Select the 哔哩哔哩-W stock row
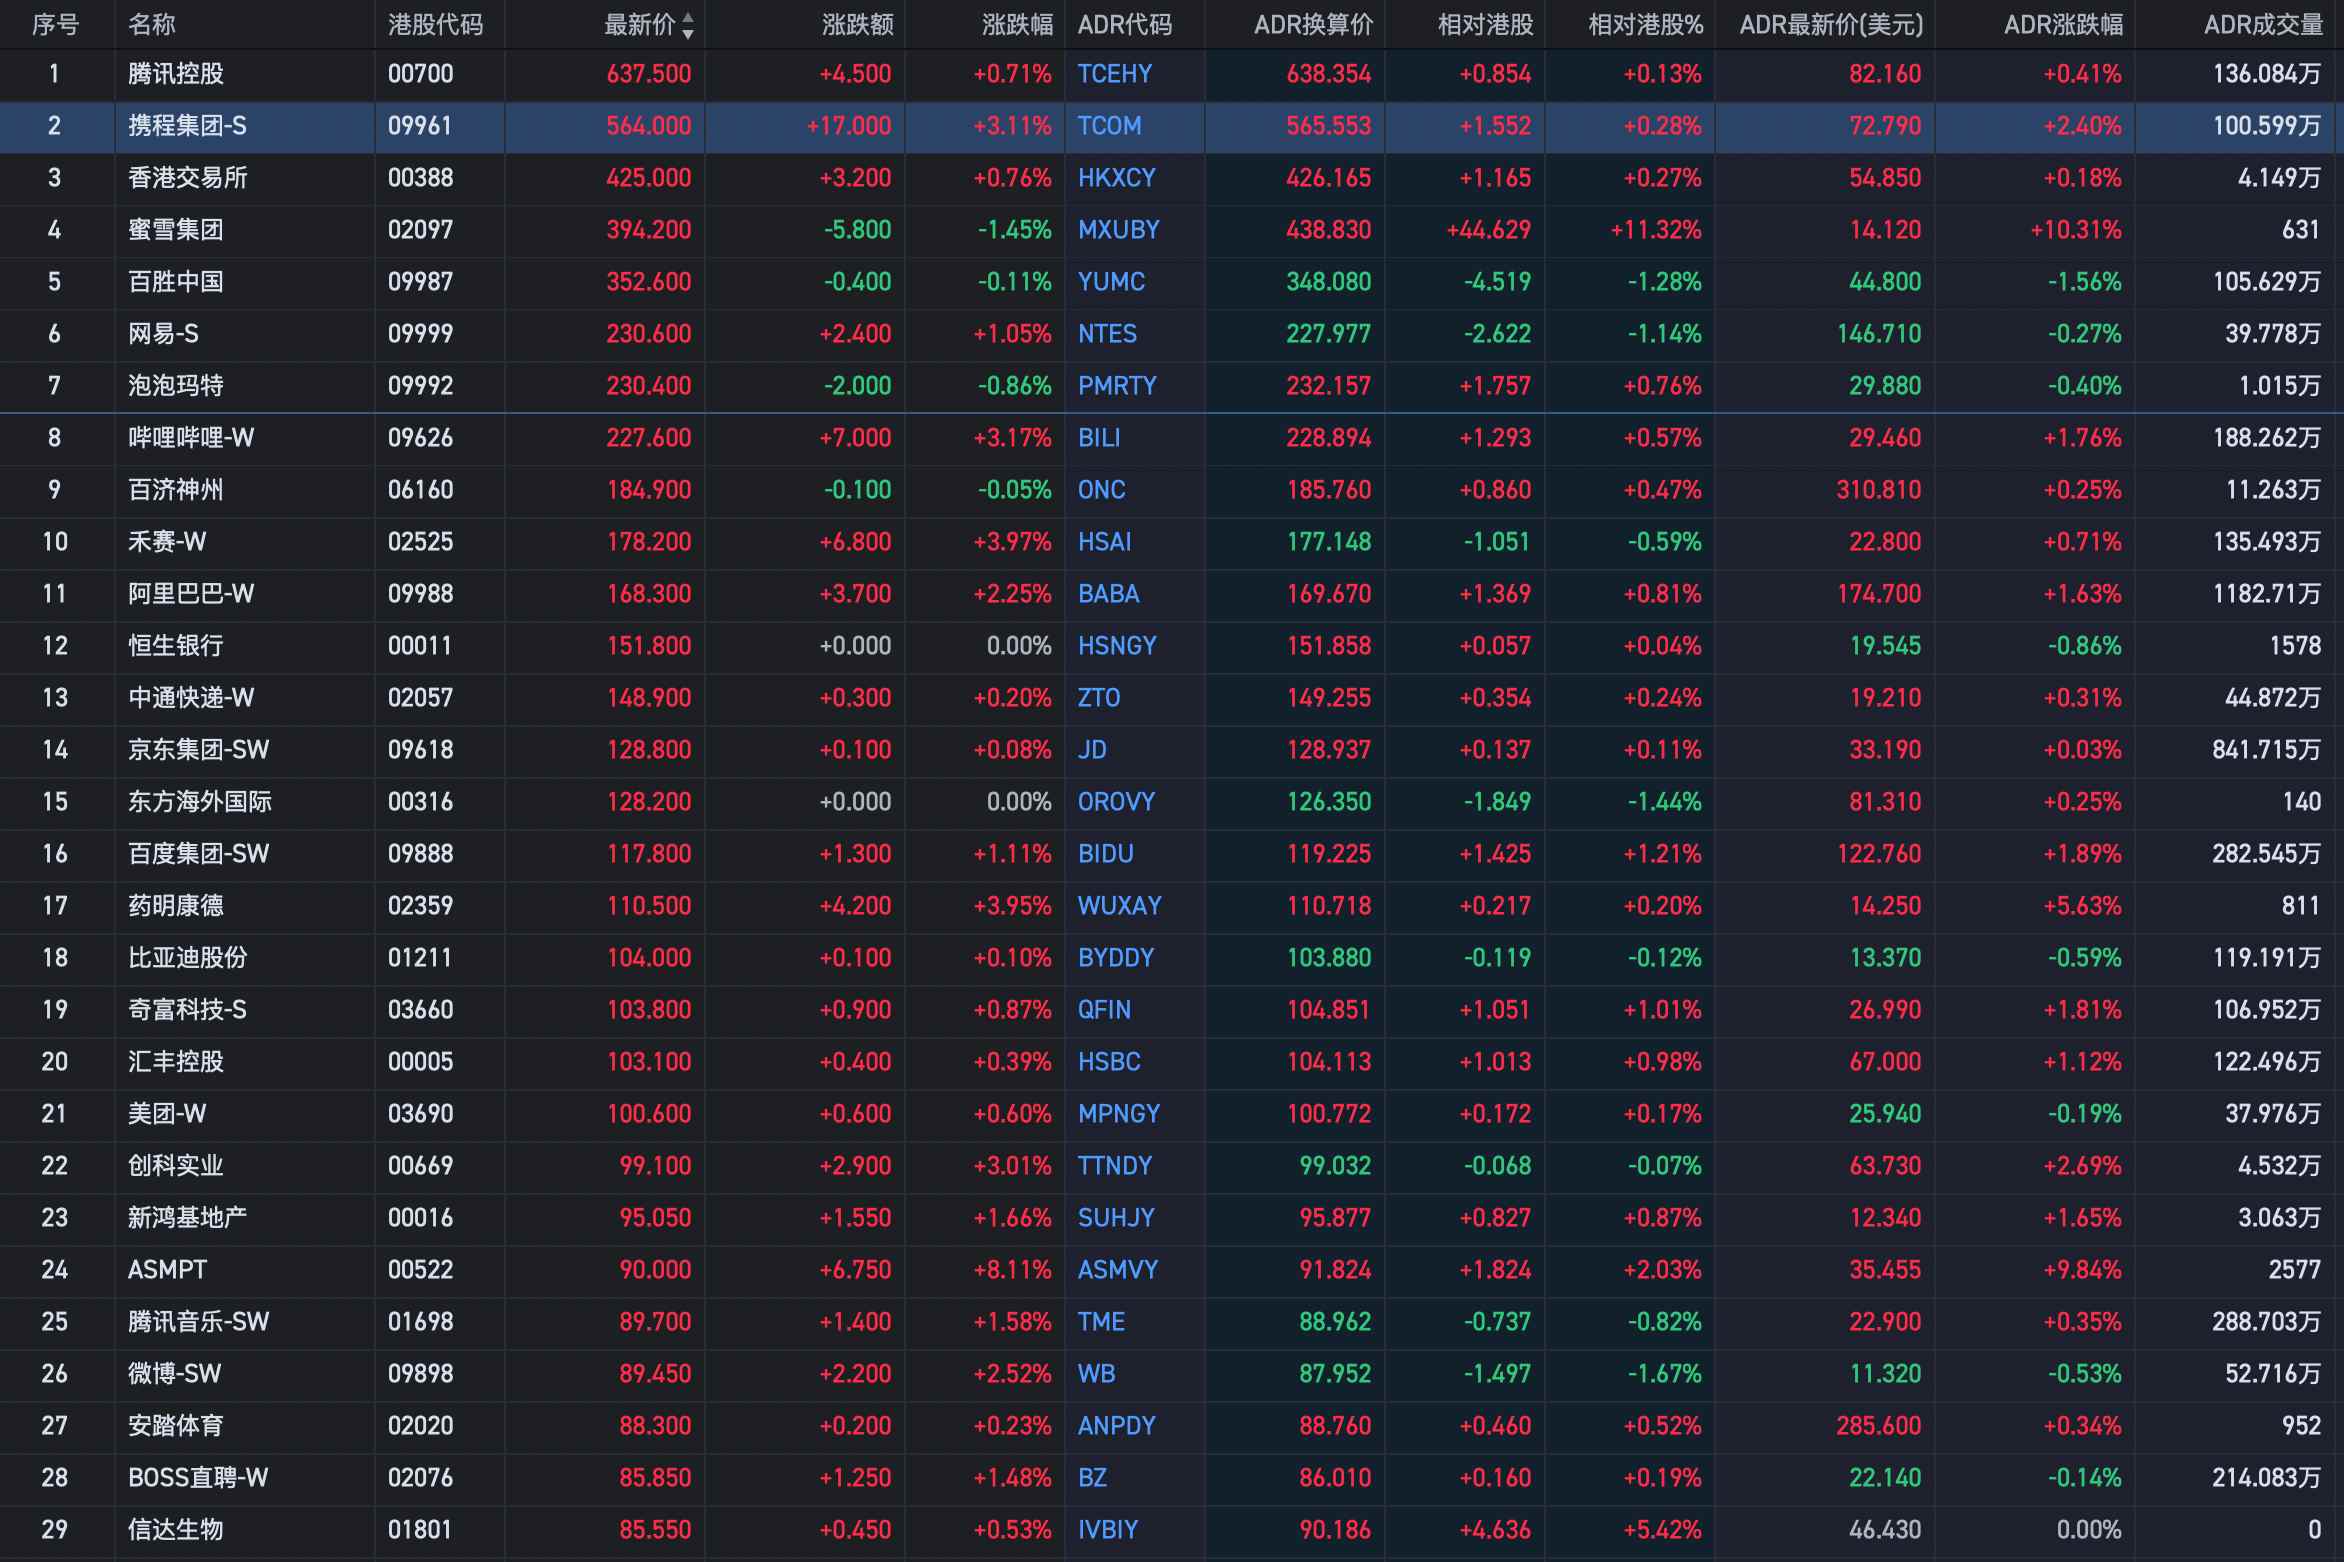The height and width of the screenshot is (1562, 2344). pyautogui.click(x=191, y=438)
